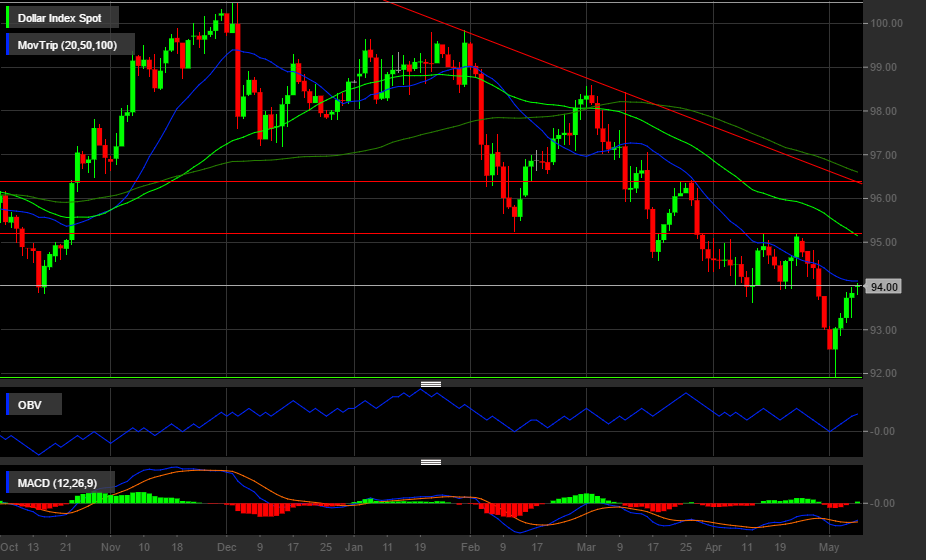The image size is (926, 560).
Task: Click green color swatch beside Dollar Index Spot
Action: [x=9, y=18]
